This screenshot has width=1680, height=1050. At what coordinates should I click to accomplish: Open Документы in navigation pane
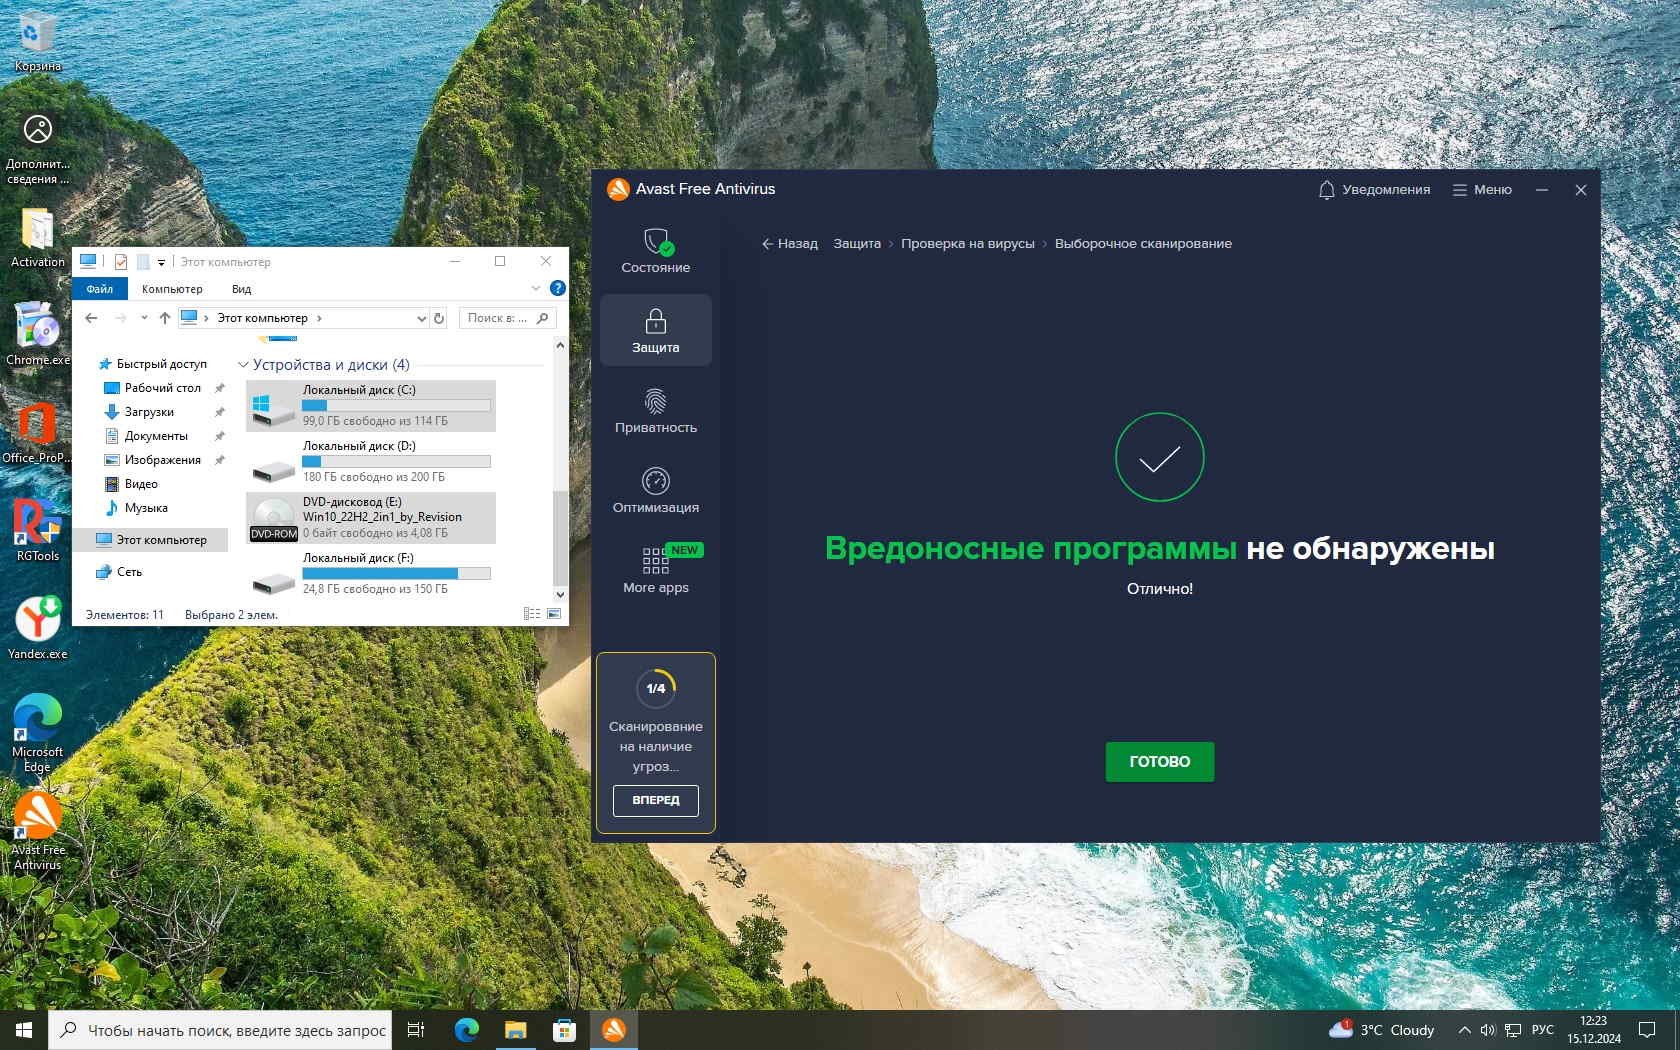click(x=156, y=436)
